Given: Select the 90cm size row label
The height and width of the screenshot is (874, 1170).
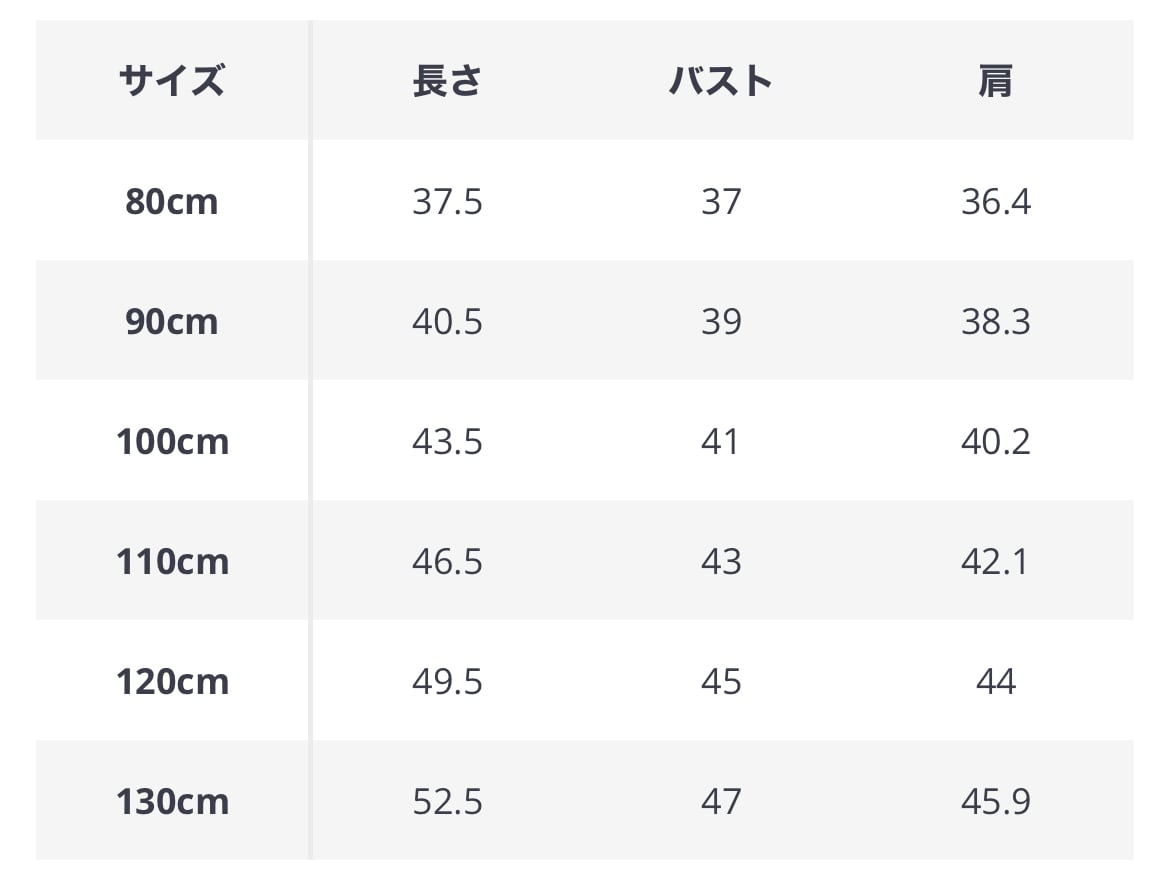Looking at the screenshot, I should click(172, 322).
